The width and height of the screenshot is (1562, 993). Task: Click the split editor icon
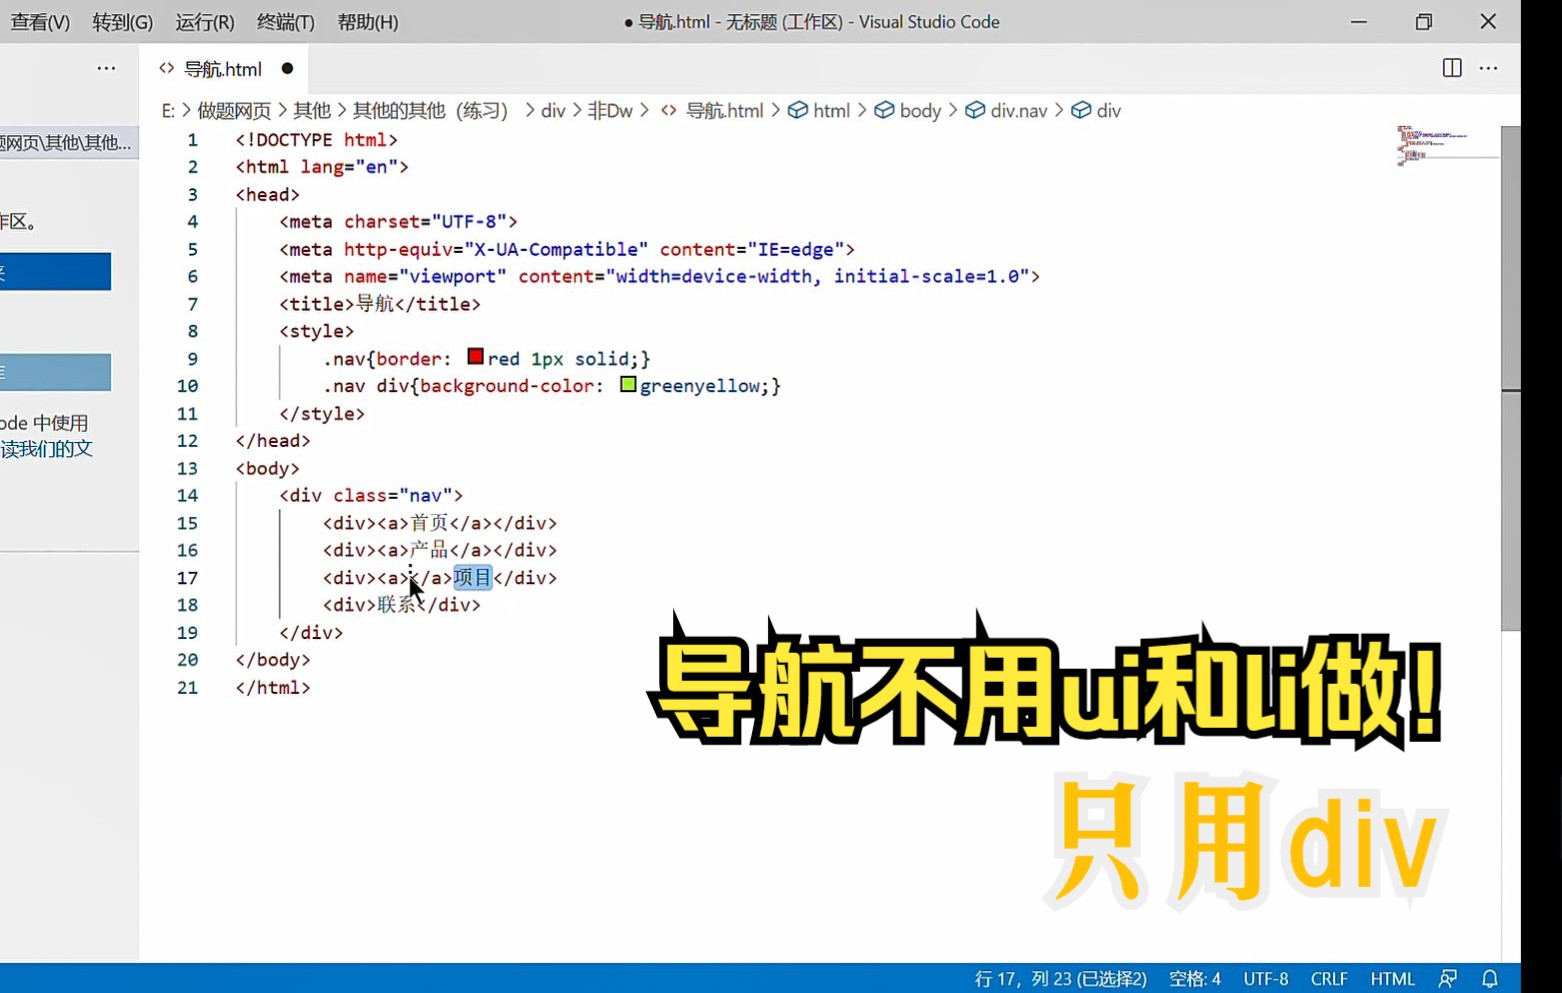click(1452, 68)
